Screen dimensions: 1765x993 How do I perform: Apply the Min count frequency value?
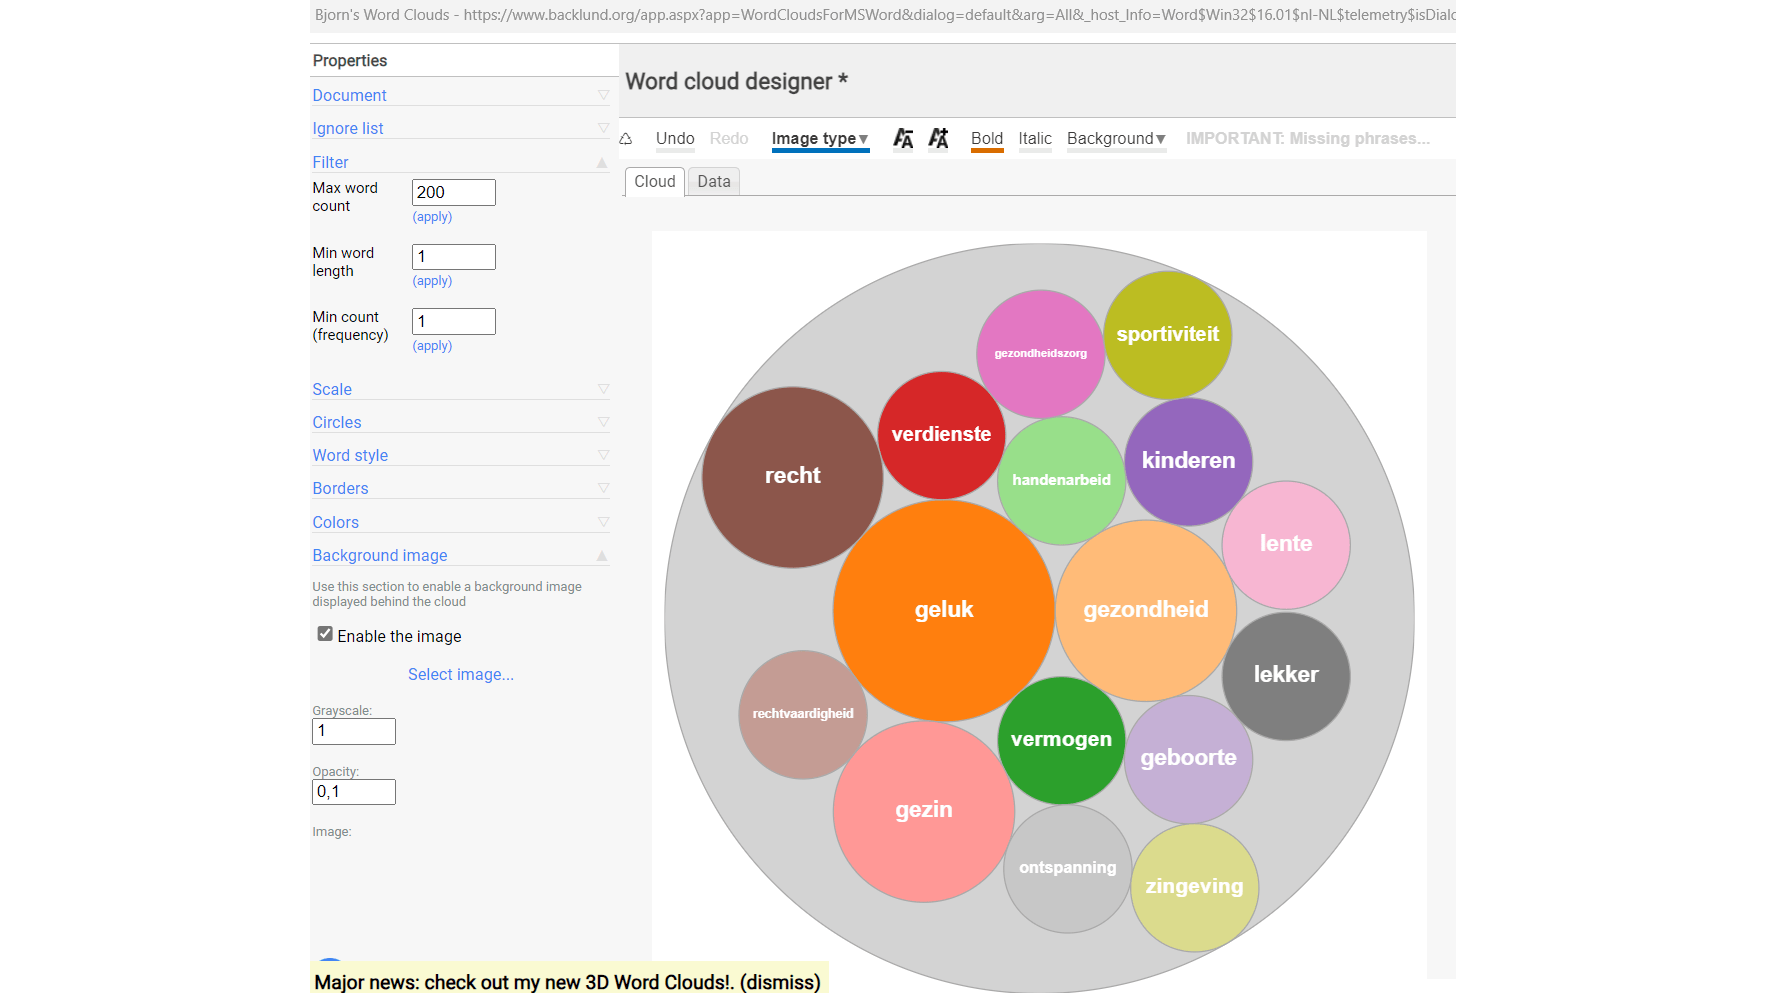pos(432,346)
